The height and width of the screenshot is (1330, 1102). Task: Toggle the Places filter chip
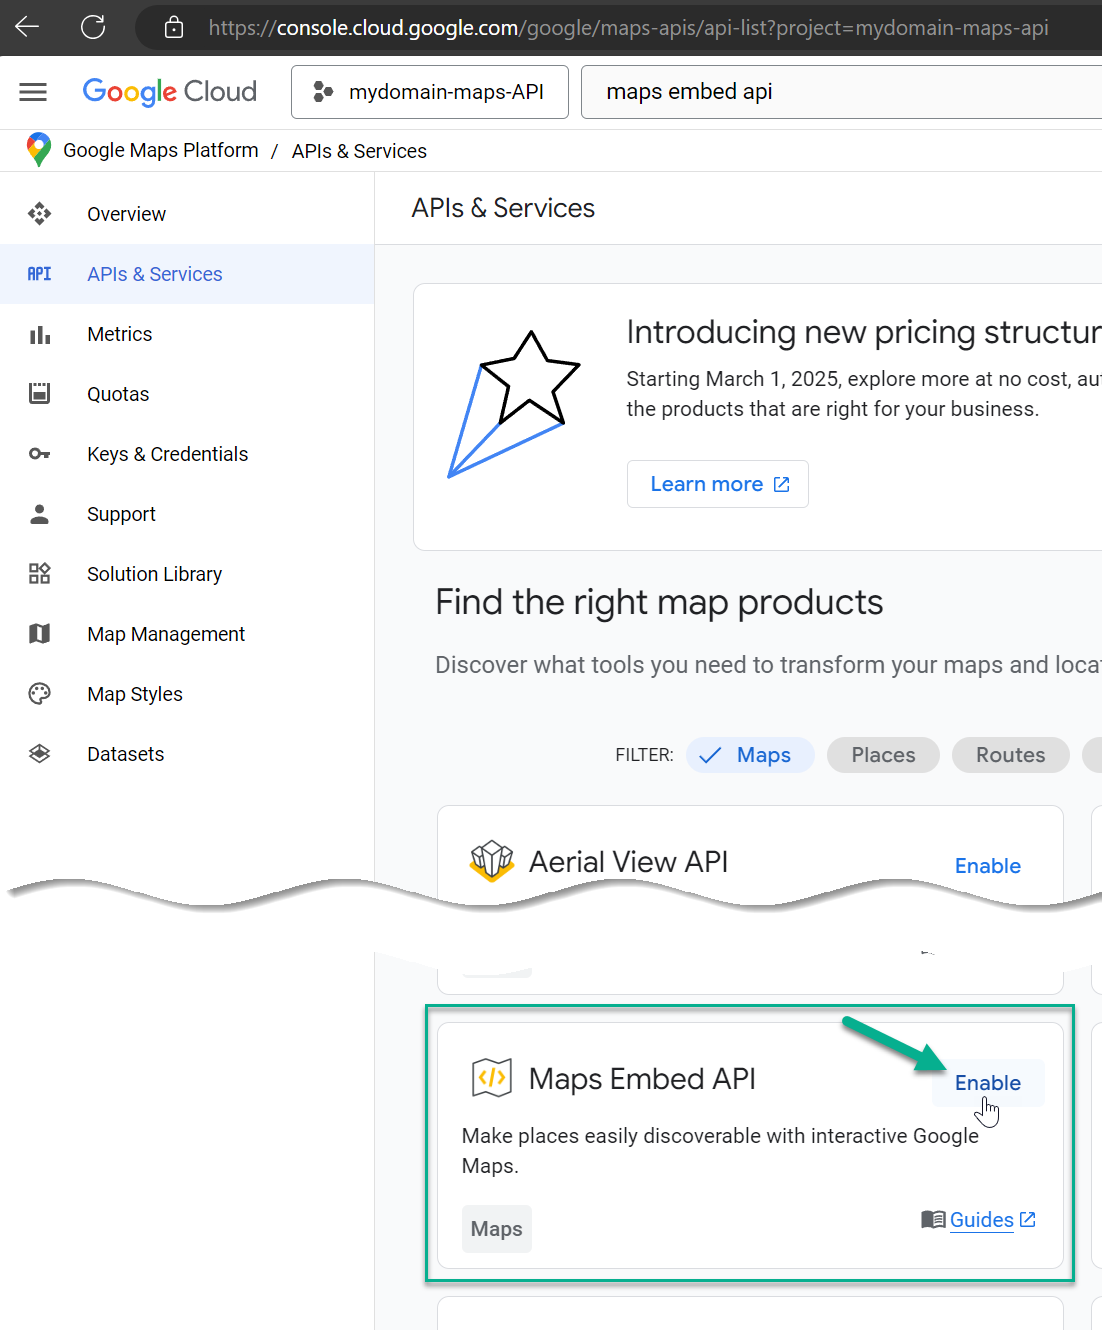883,755
